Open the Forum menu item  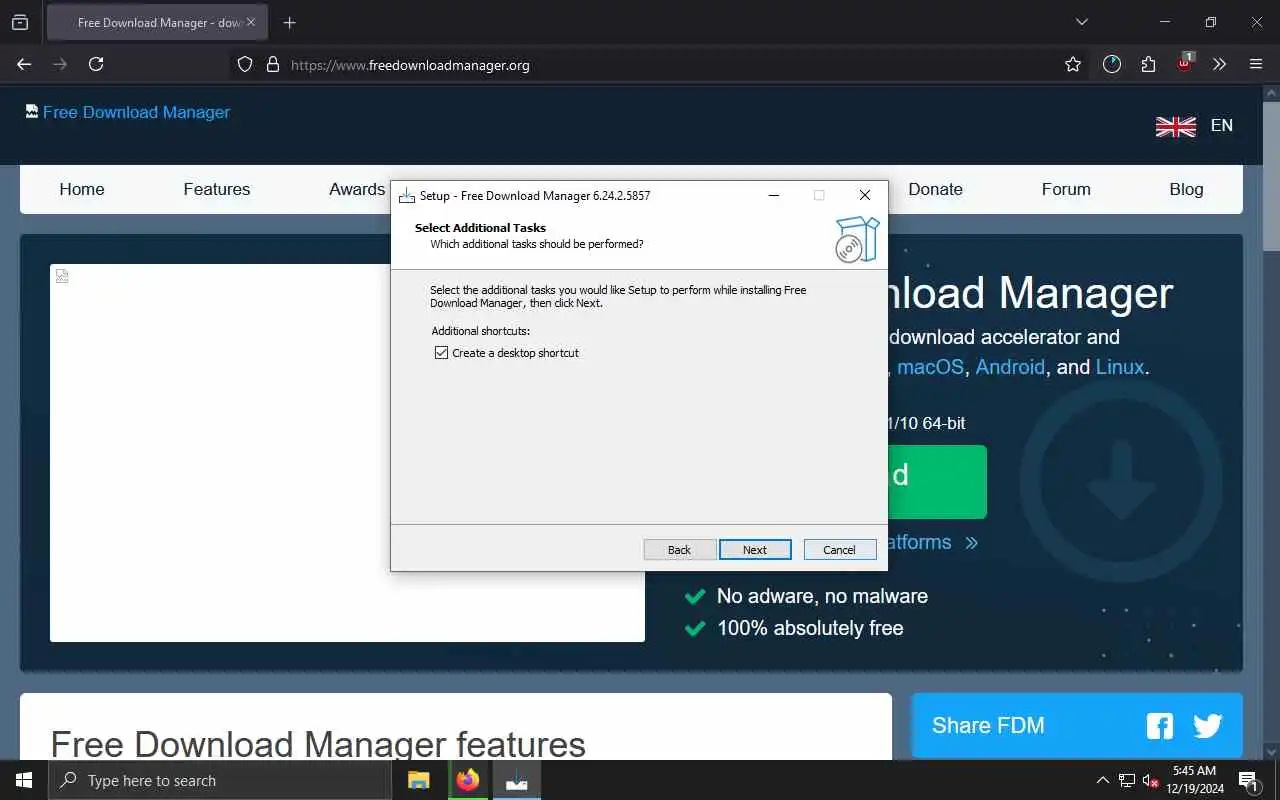coord(1066,189)
